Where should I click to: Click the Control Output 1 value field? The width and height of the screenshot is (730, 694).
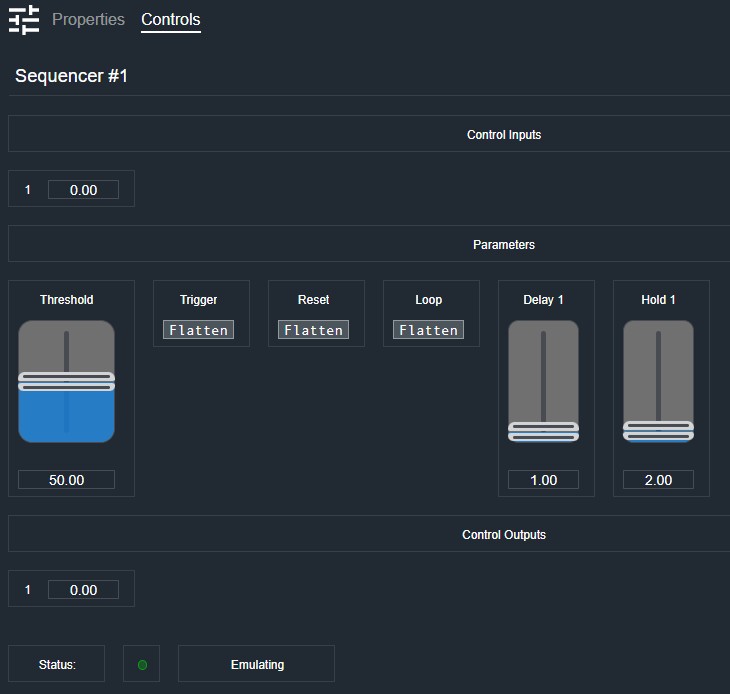click(x=83, y=590)
